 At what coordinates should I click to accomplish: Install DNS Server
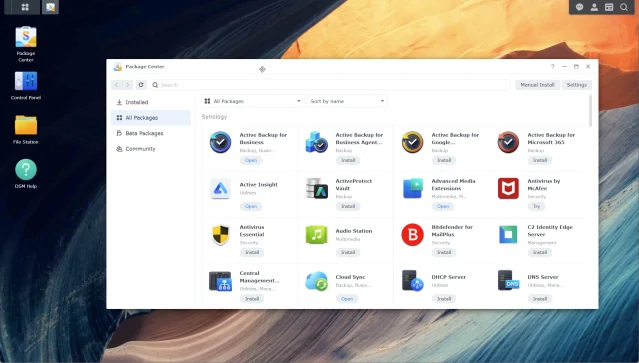(540, 299)
